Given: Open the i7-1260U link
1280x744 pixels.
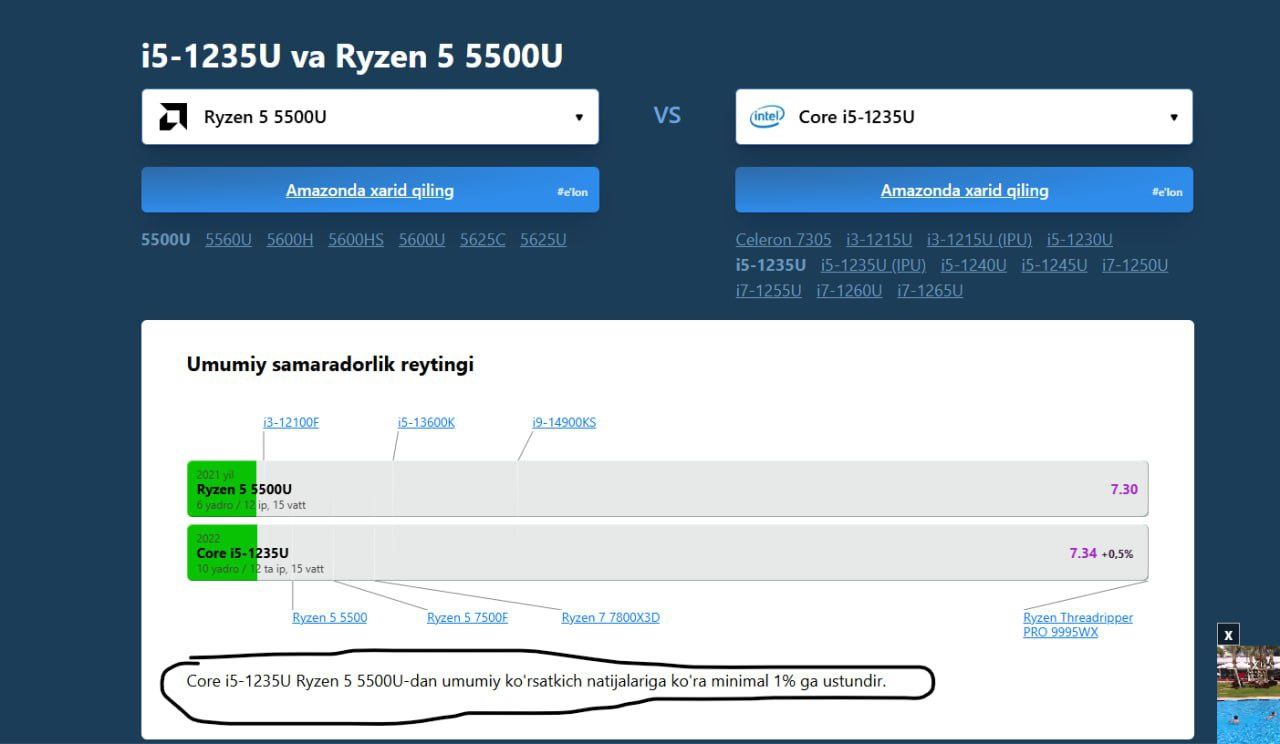Looking at the screenshot, I should (849, 291).
